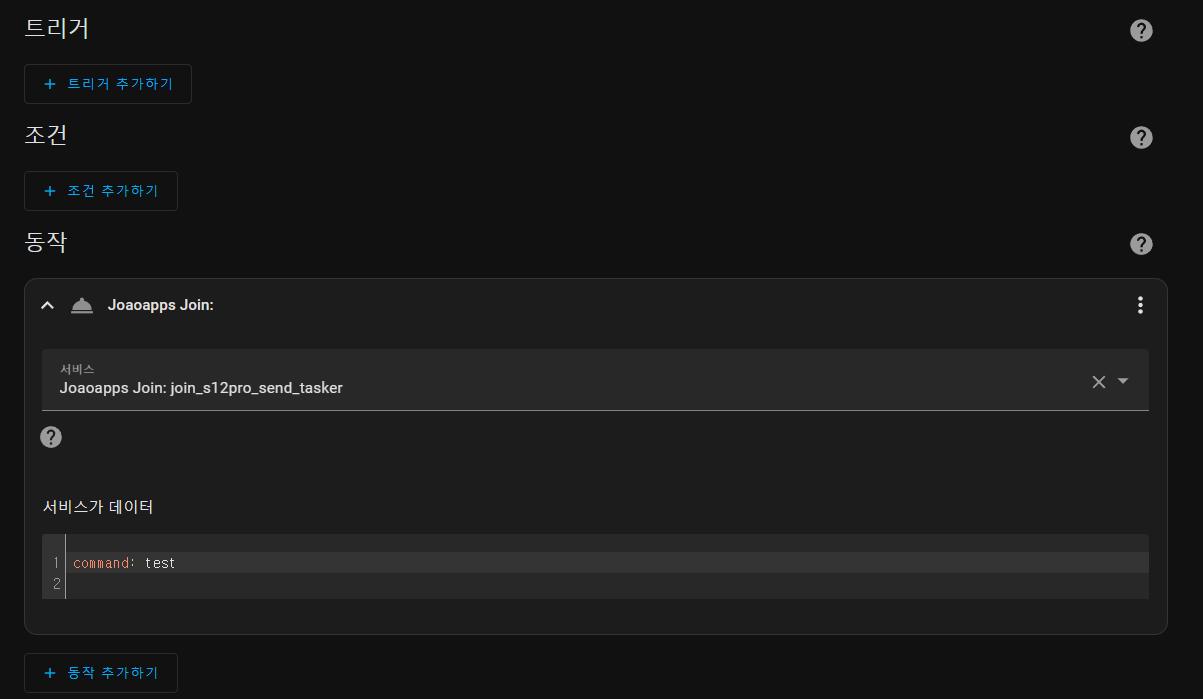The height and width of the screenshot is (699, 1203).
Task: Open the three-dot menu of Joaoapps Join action
Action: 1140,306
